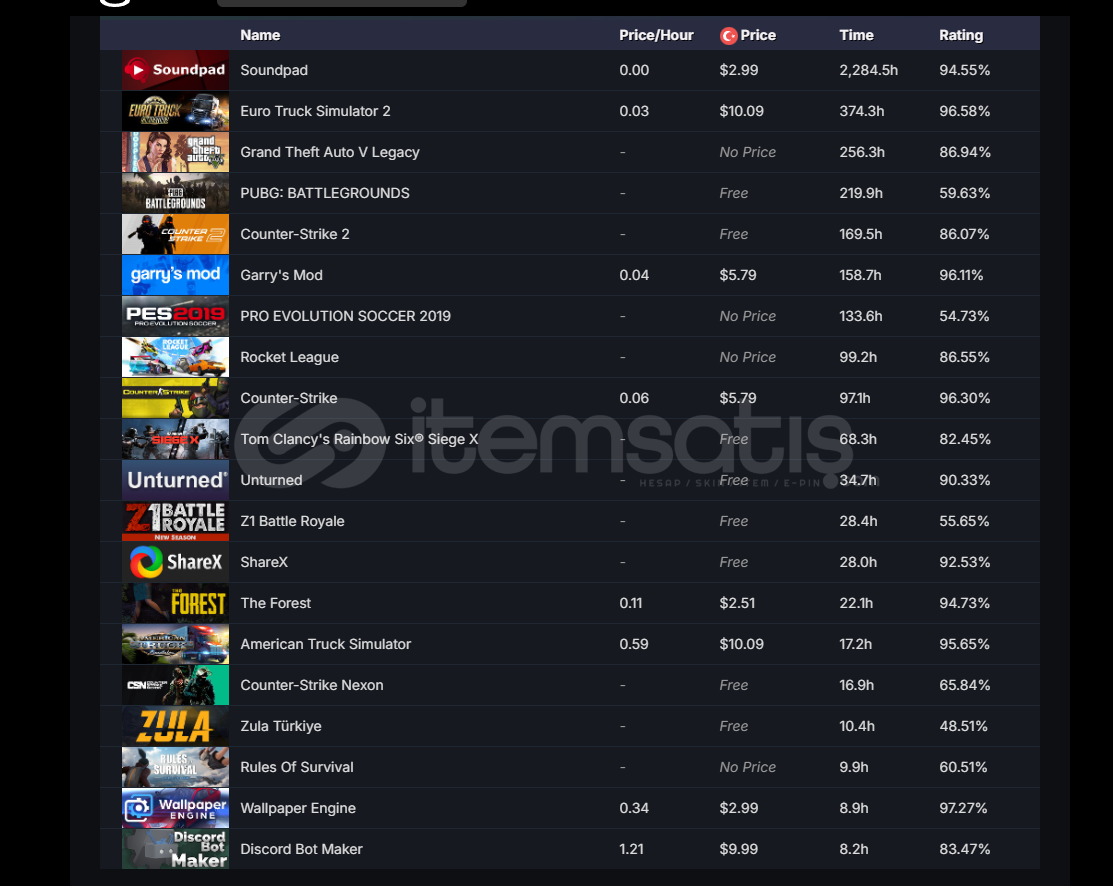Click ShareX's 28.0h time value
The image size is (1113, 886).
(x=857, y=562)
